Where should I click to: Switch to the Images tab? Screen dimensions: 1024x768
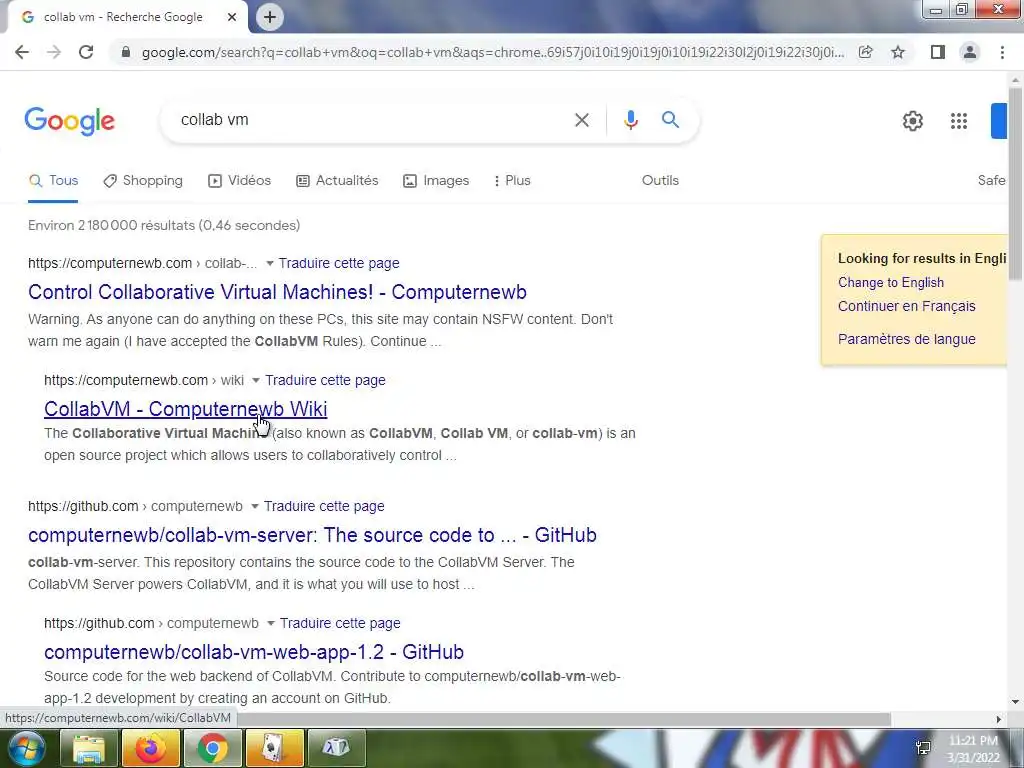pos(436,181)
